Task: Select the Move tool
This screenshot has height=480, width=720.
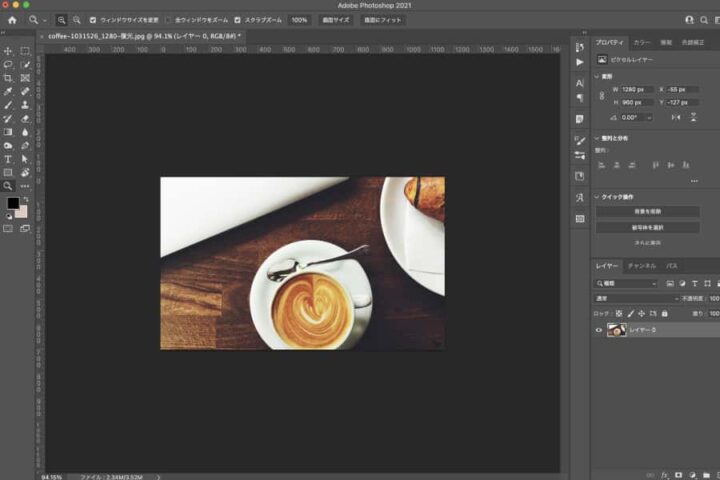Action: (x=8, y=51)
